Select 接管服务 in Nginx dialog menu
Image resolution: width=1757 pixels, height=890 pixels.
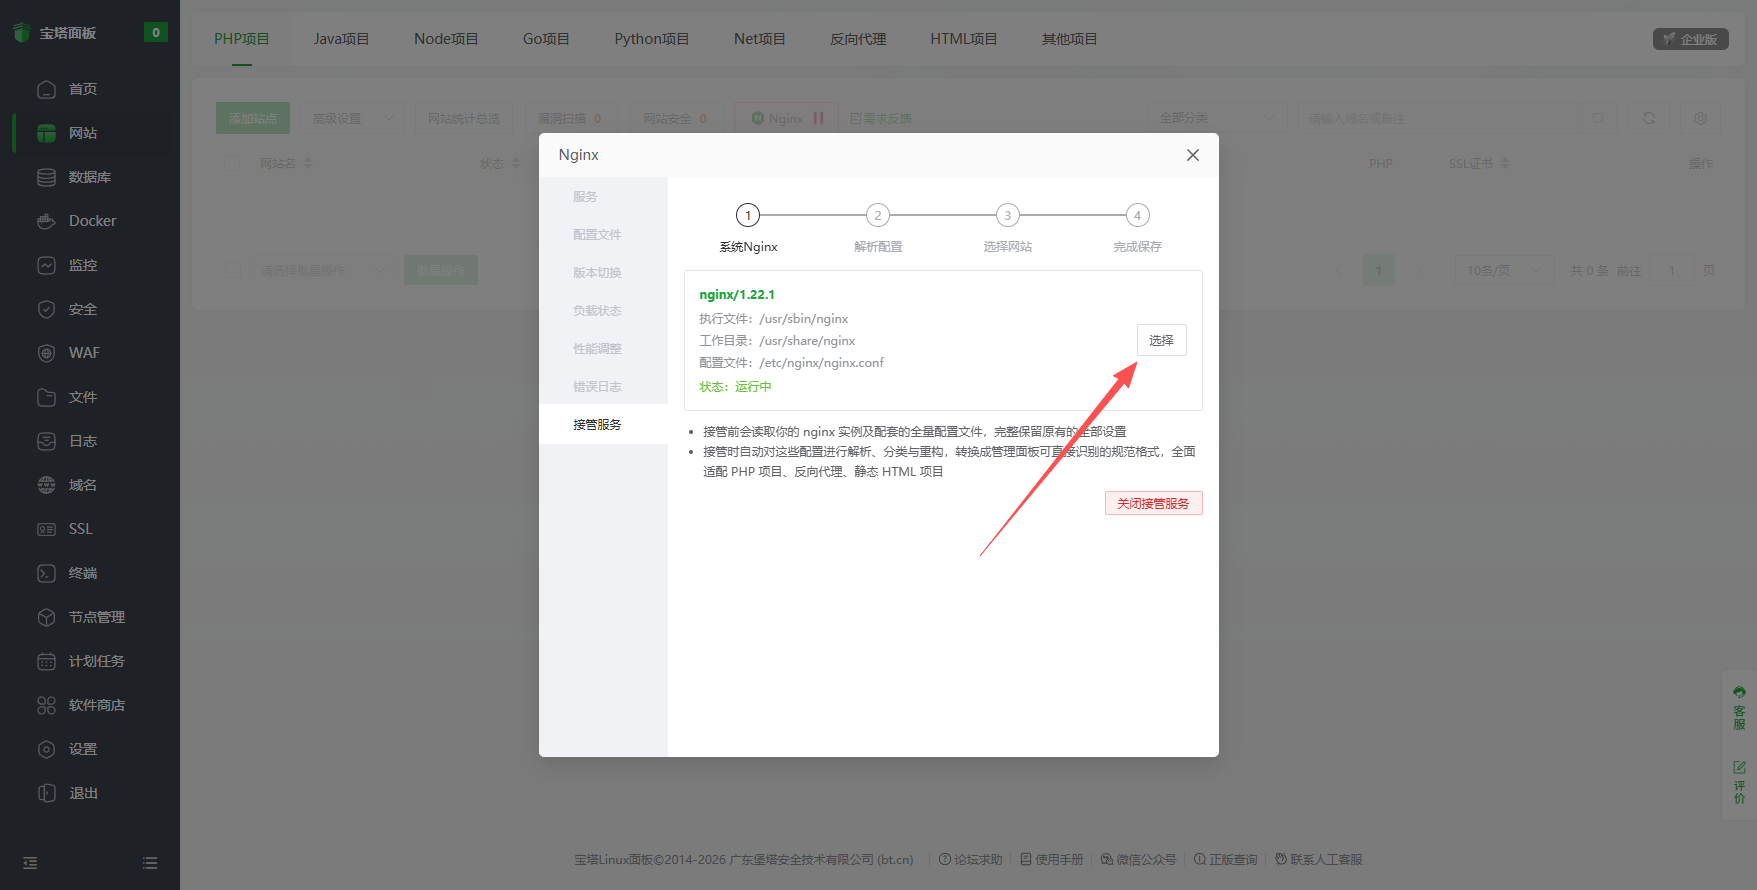[603, 425]
